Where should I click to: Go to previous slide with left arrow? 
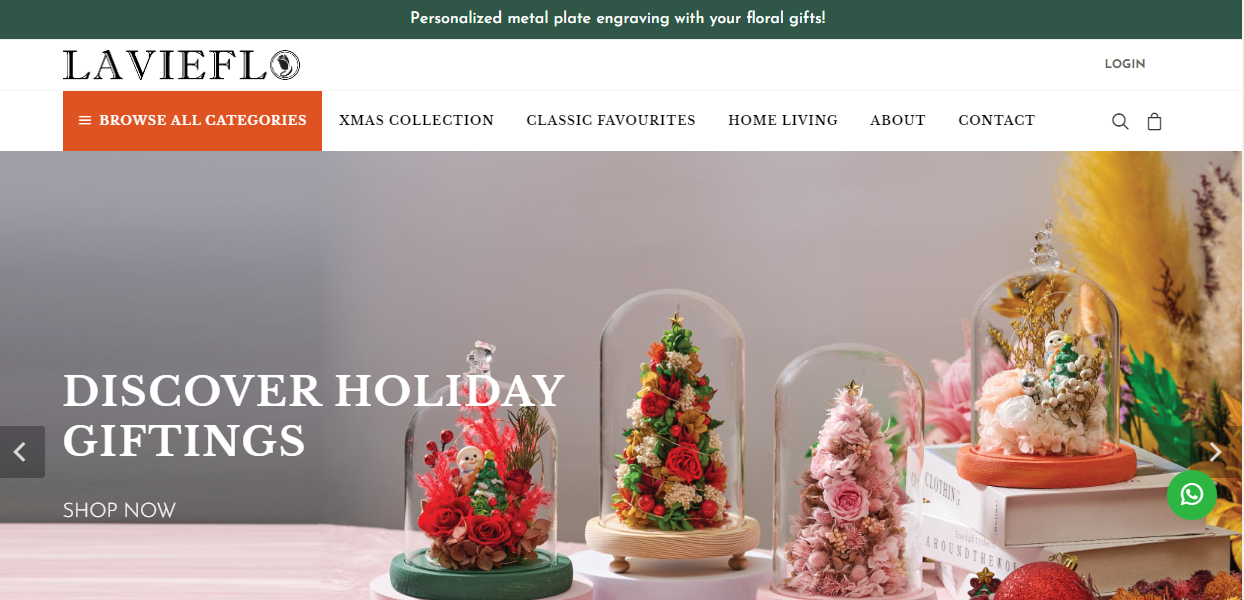21,452
